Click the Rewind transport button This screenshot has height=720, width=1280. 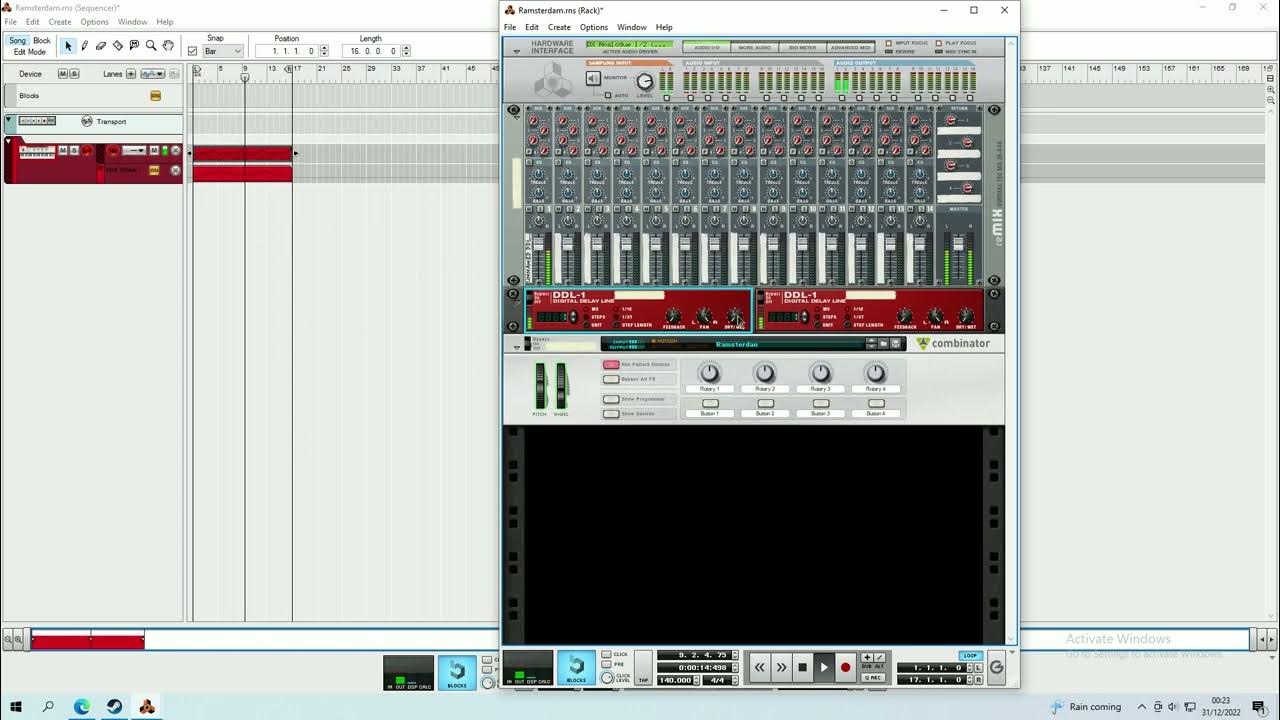click(x=760, y=667)
